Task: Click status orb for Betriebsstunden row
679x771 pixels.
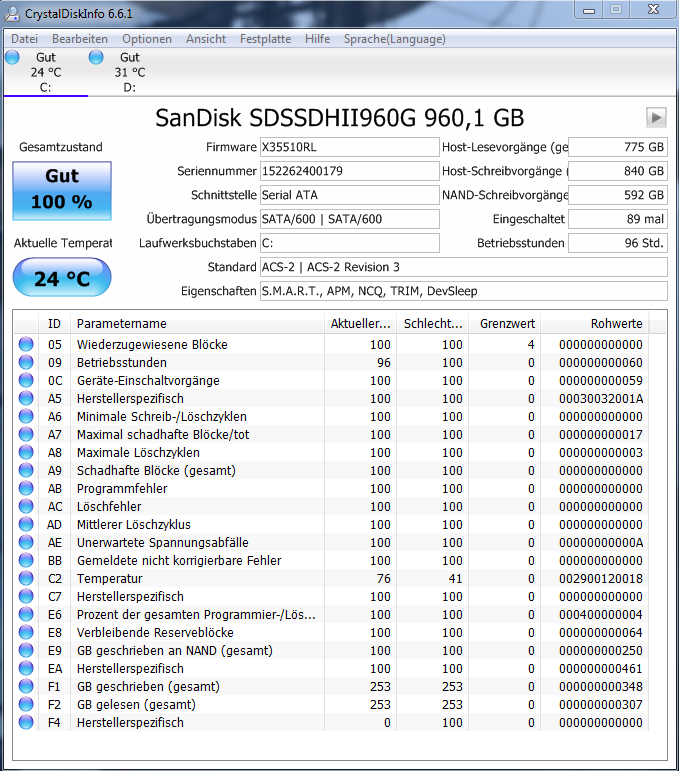Action: click(26, 362)
